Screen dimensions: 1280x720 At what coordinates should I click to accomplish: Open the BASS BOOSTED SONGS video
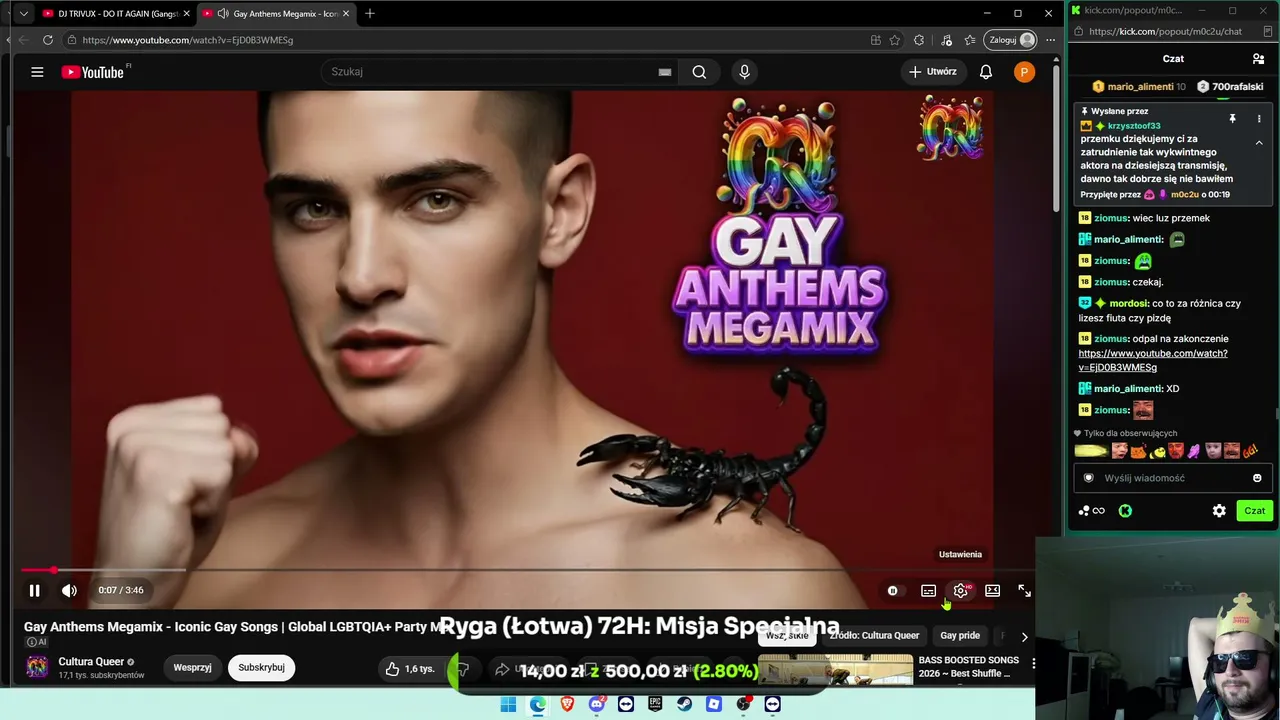tap(969, 667)
